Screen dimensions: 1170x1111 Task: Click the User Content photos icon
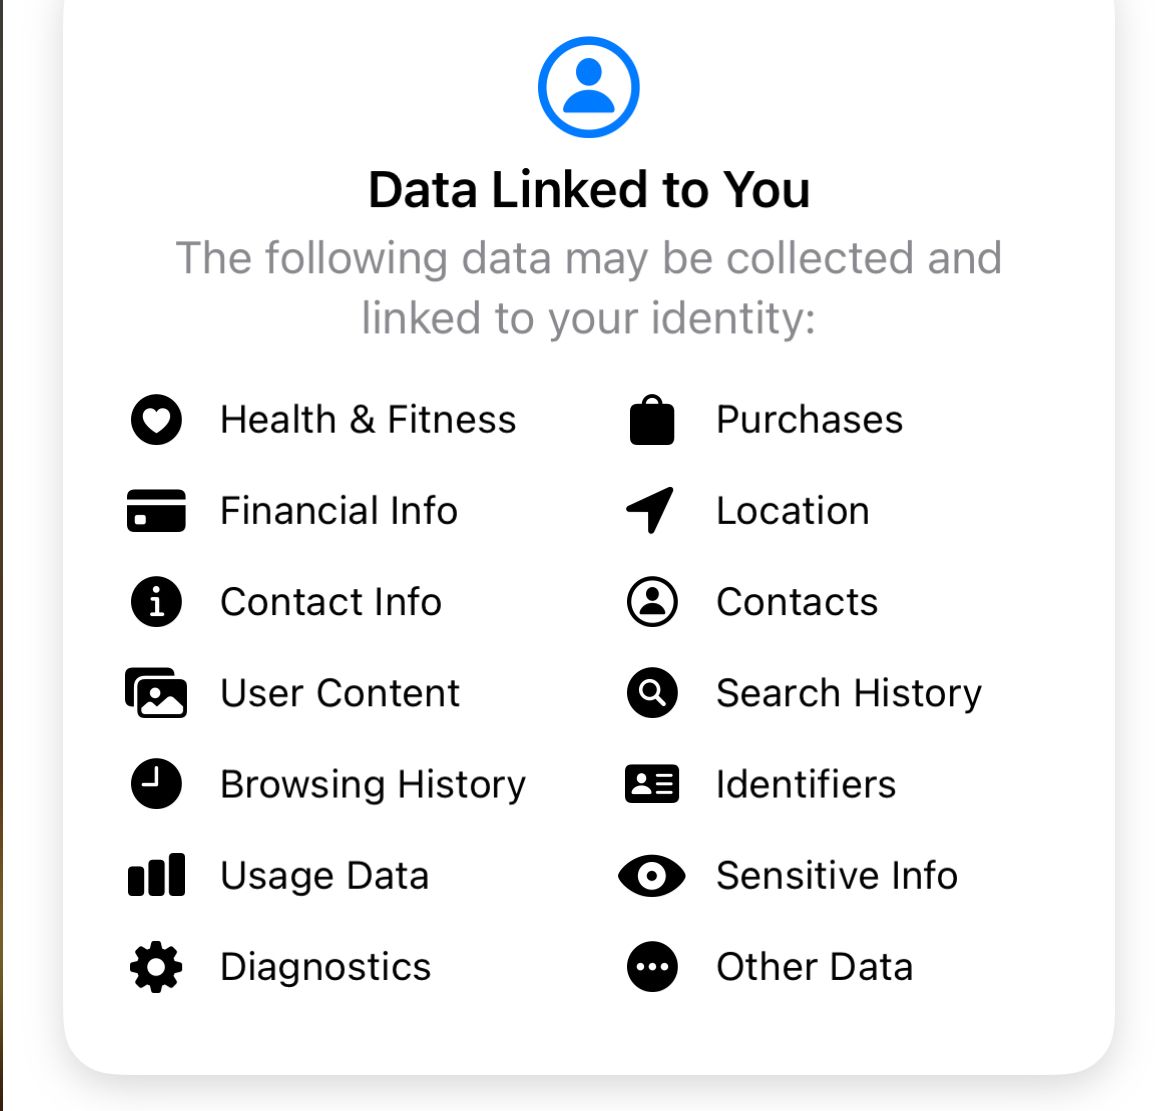(155, 693)
